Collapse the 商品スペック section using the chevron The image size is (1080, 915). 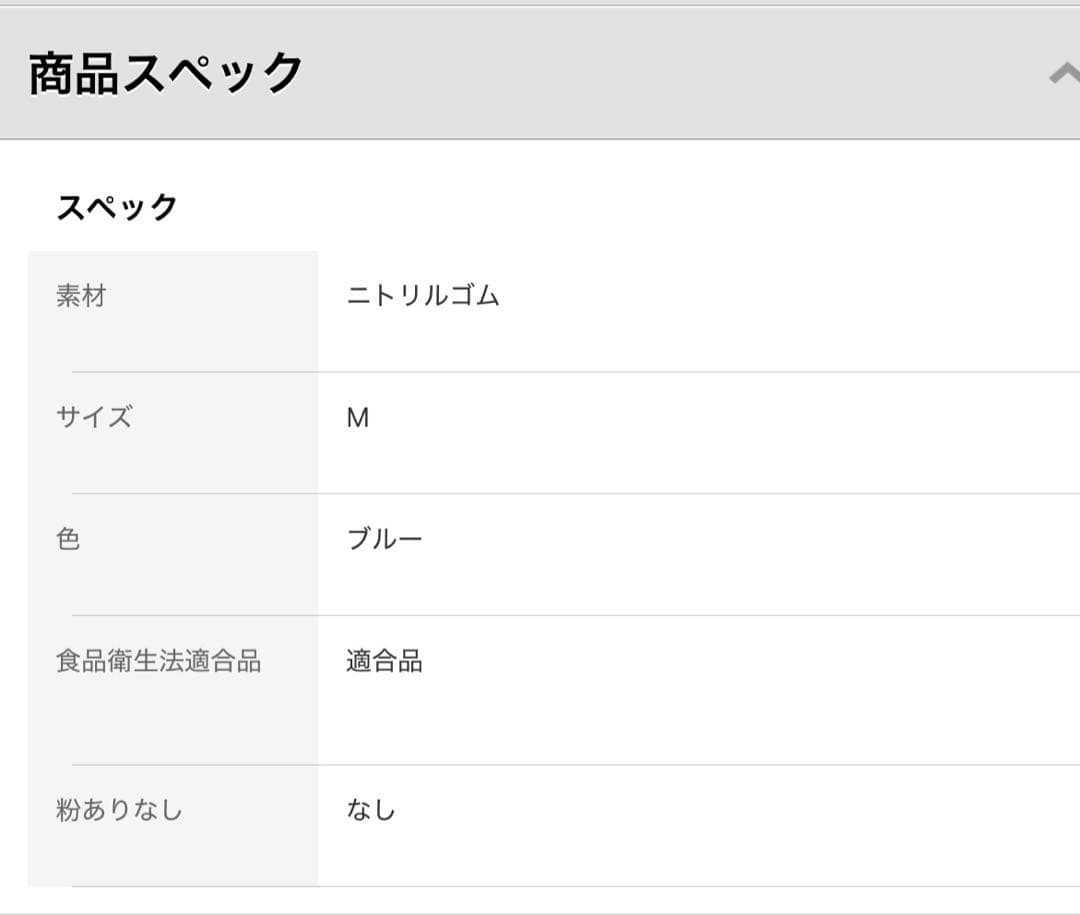coord(1064,75)
